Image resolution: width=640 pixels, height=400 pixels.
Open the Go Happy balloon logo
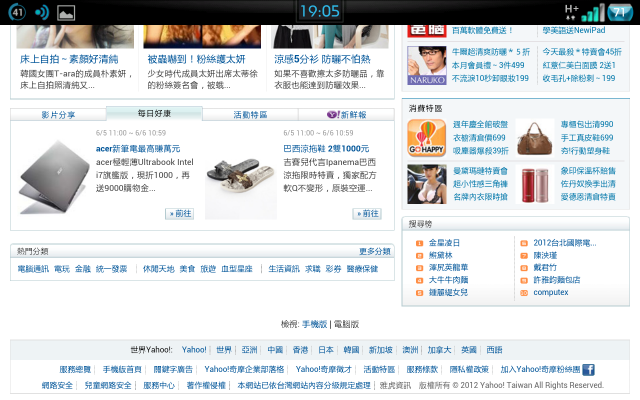click(x=427, y=138)
